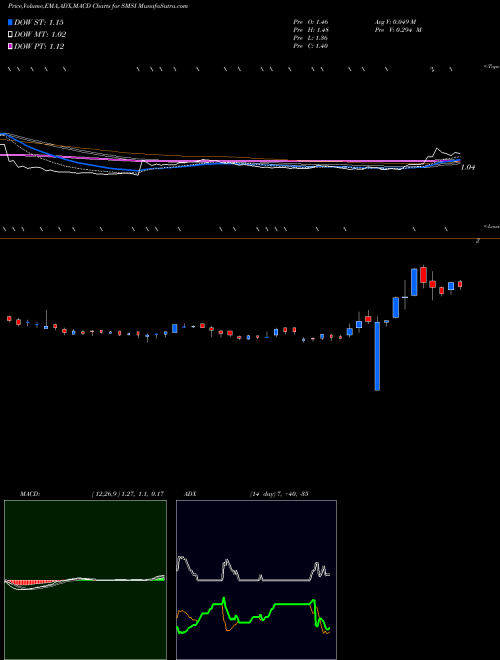500x660 pixels.
Task: Click the 'Pre V: 0.294 M' volume text
Action: (398, 30)
